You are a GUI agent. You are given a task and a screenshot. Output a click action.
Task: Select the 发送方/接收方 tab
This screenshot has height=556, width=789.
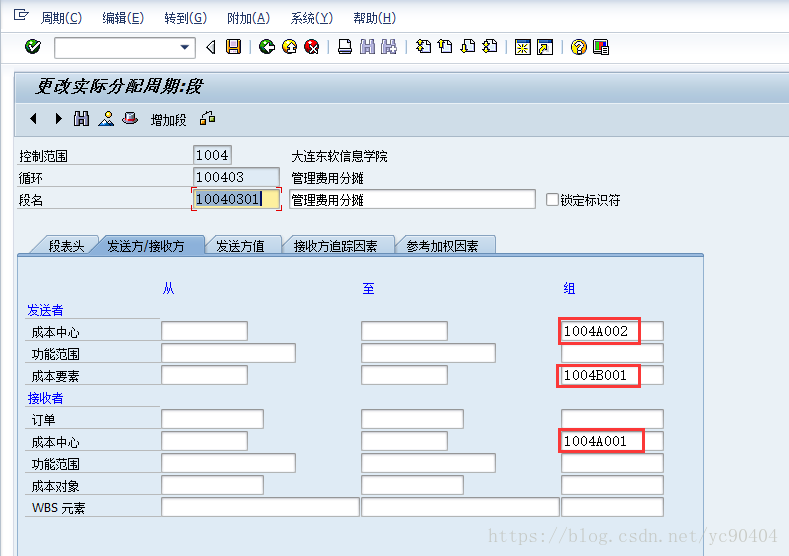click(x=146, y=246)
